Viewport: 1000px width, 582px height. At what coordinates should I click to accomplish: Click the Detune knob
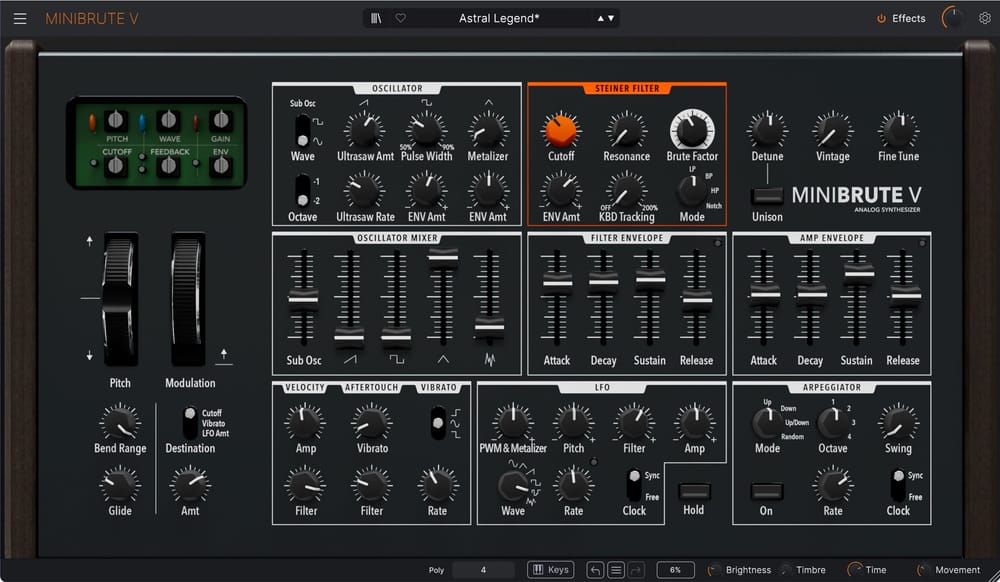coord(767,130)
